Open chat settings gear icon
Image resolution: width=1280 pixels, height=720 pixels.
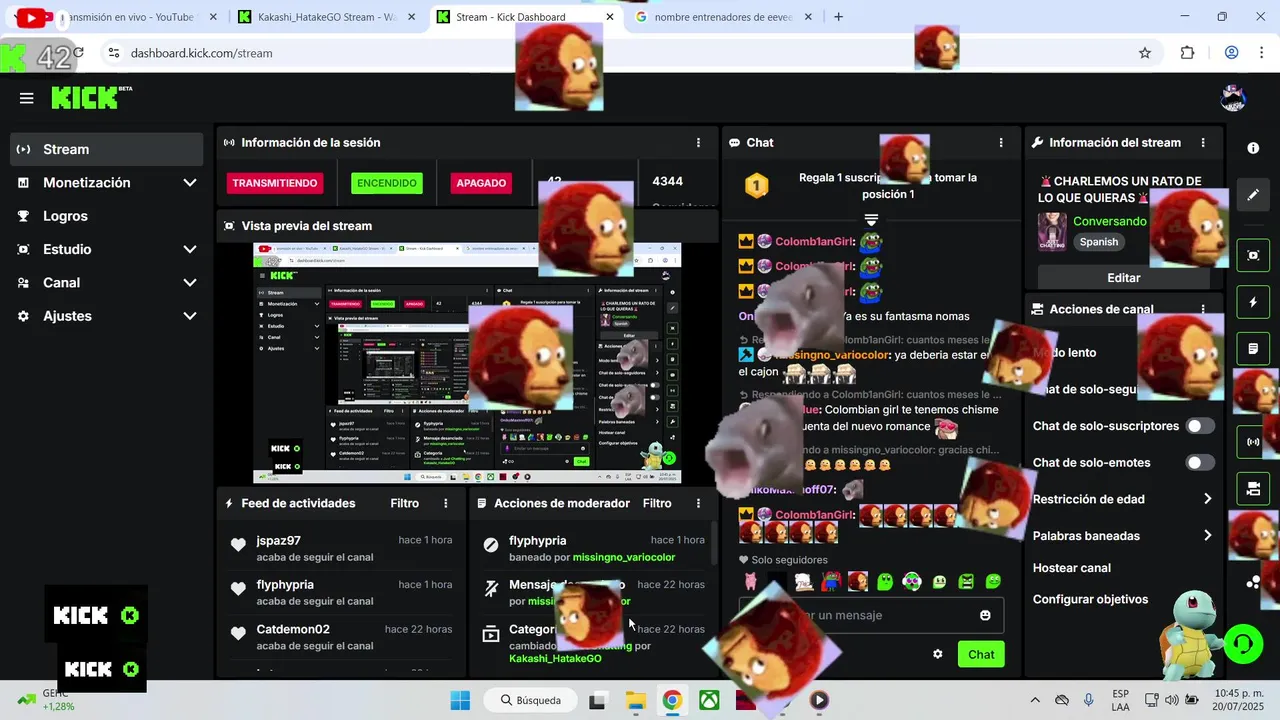[x=938, y=654]
